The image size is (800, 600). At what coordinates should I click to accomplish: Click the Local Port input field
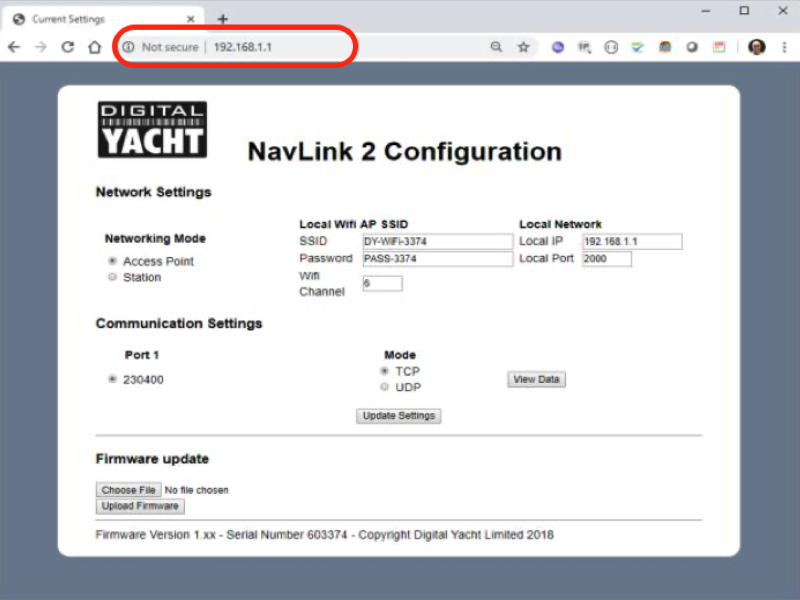(x=607, y=259)
